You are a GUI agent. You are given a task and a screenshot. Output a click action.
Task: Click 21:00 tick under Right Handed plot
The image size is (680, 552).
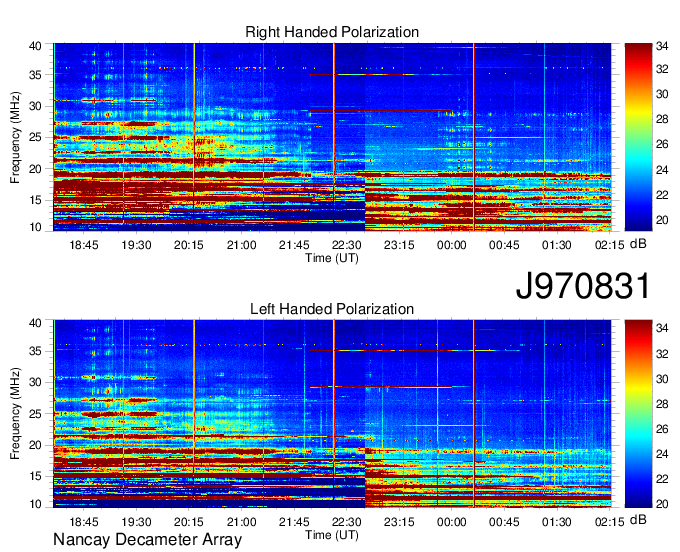[242, 245]
